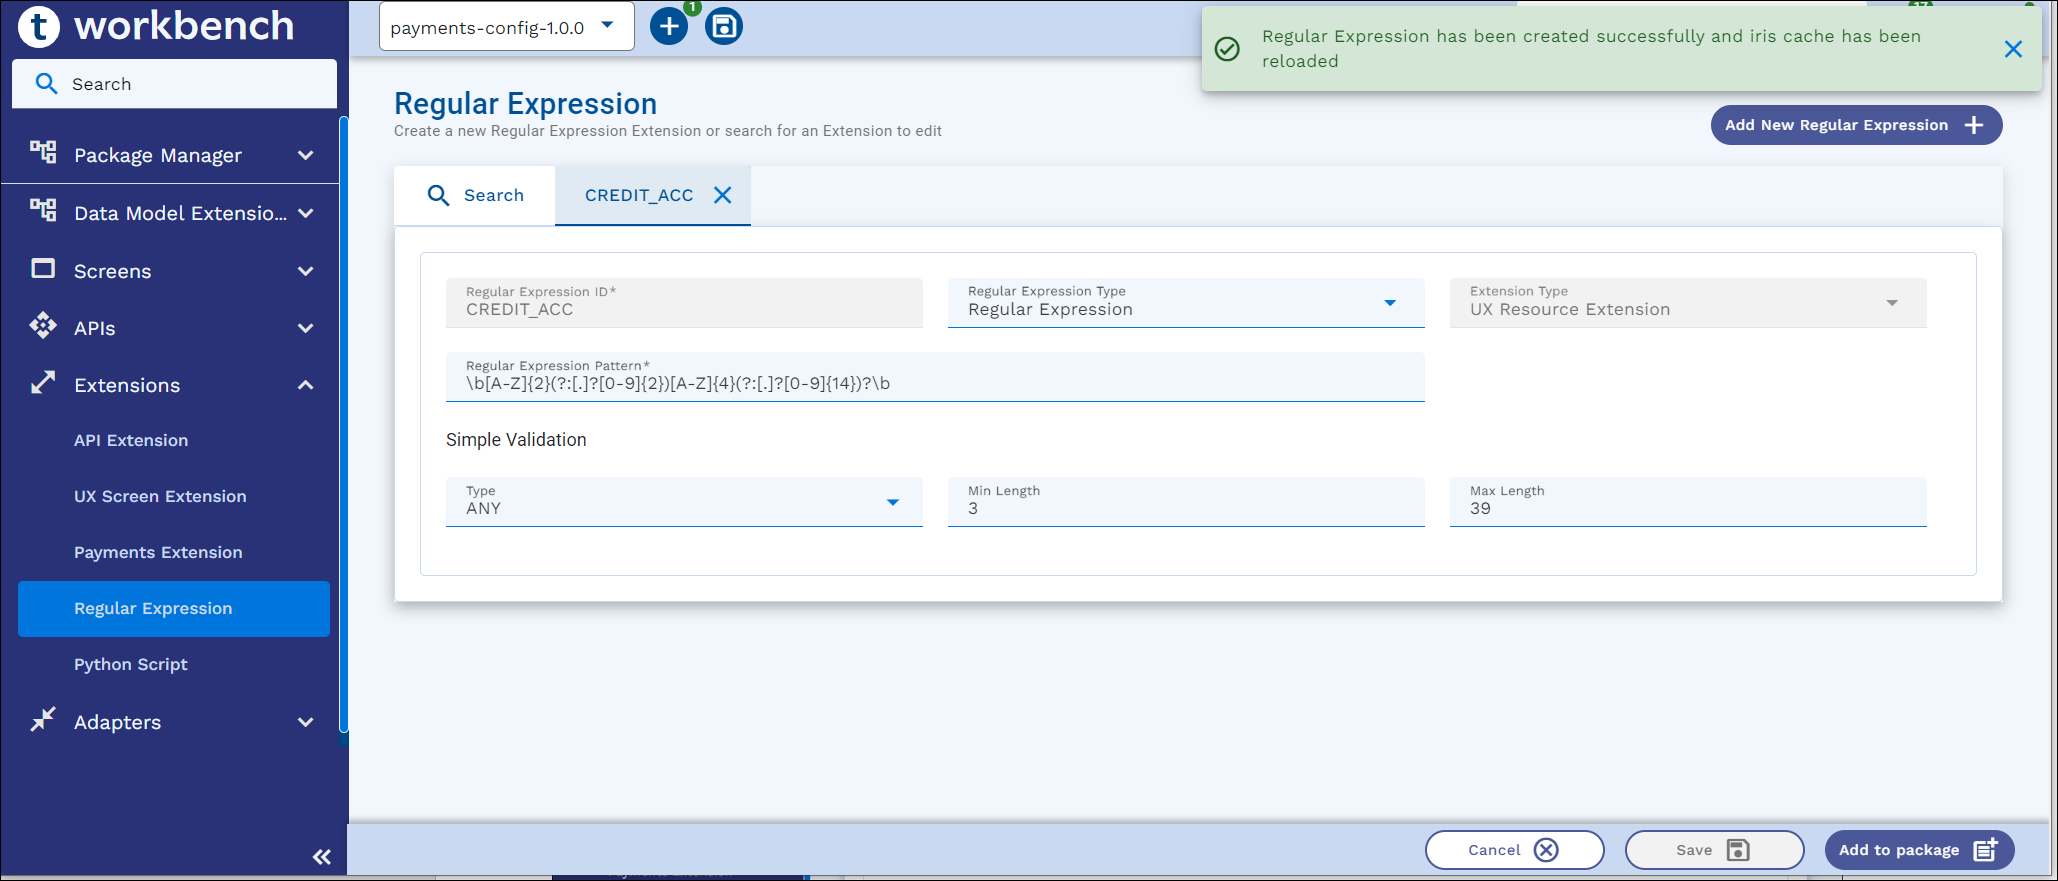Click the Regular Expression Pattern field
The width and height of the screenshot is (2058, 881).
click(x=934, y=384)
